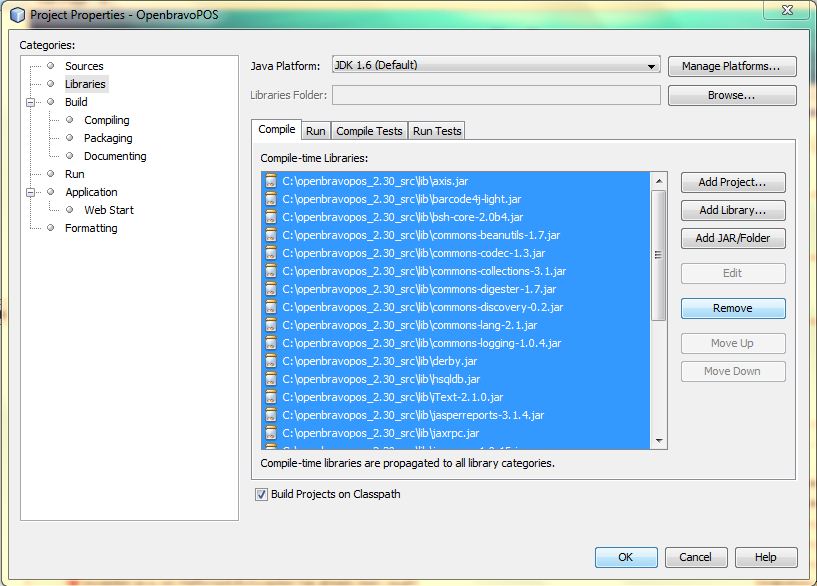Viewport: 817px width, 586px height.
Task: Select the hsqldb.jar library entry
Action: [456, 379]
